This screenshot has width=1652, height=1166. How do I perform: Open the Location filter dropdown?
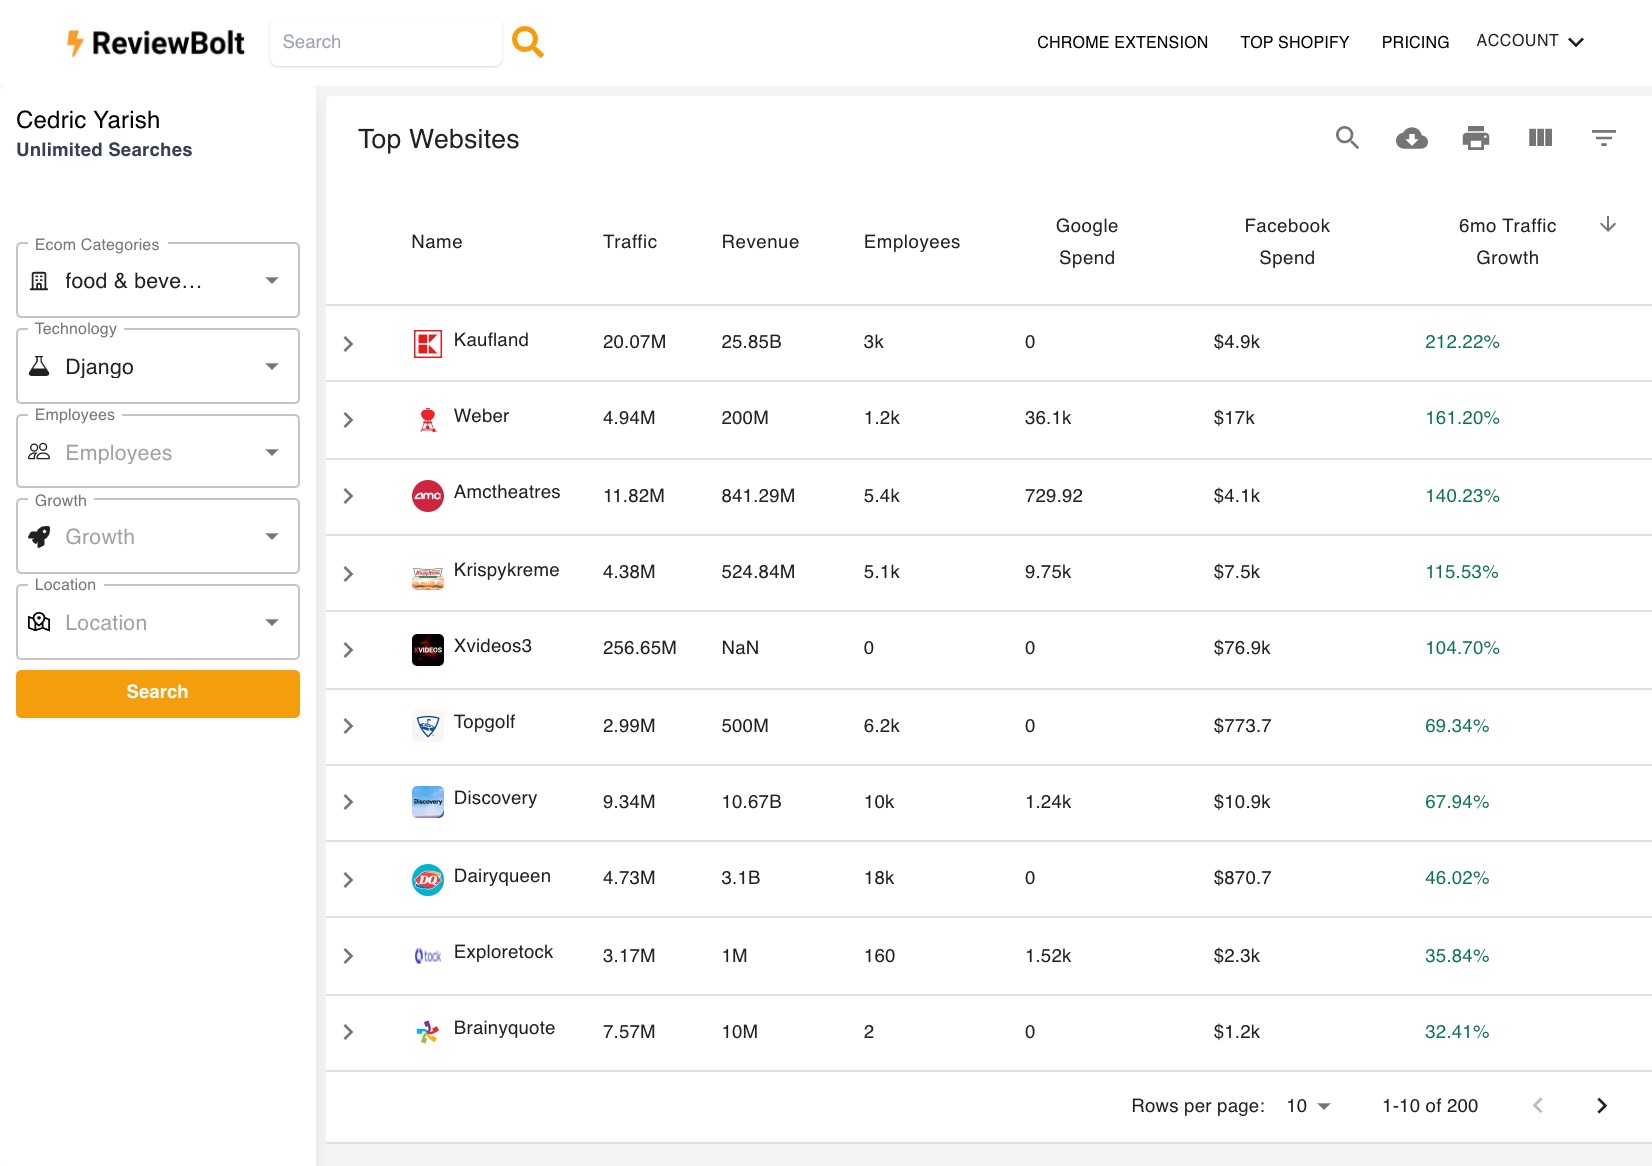click(x=158, y=623)
